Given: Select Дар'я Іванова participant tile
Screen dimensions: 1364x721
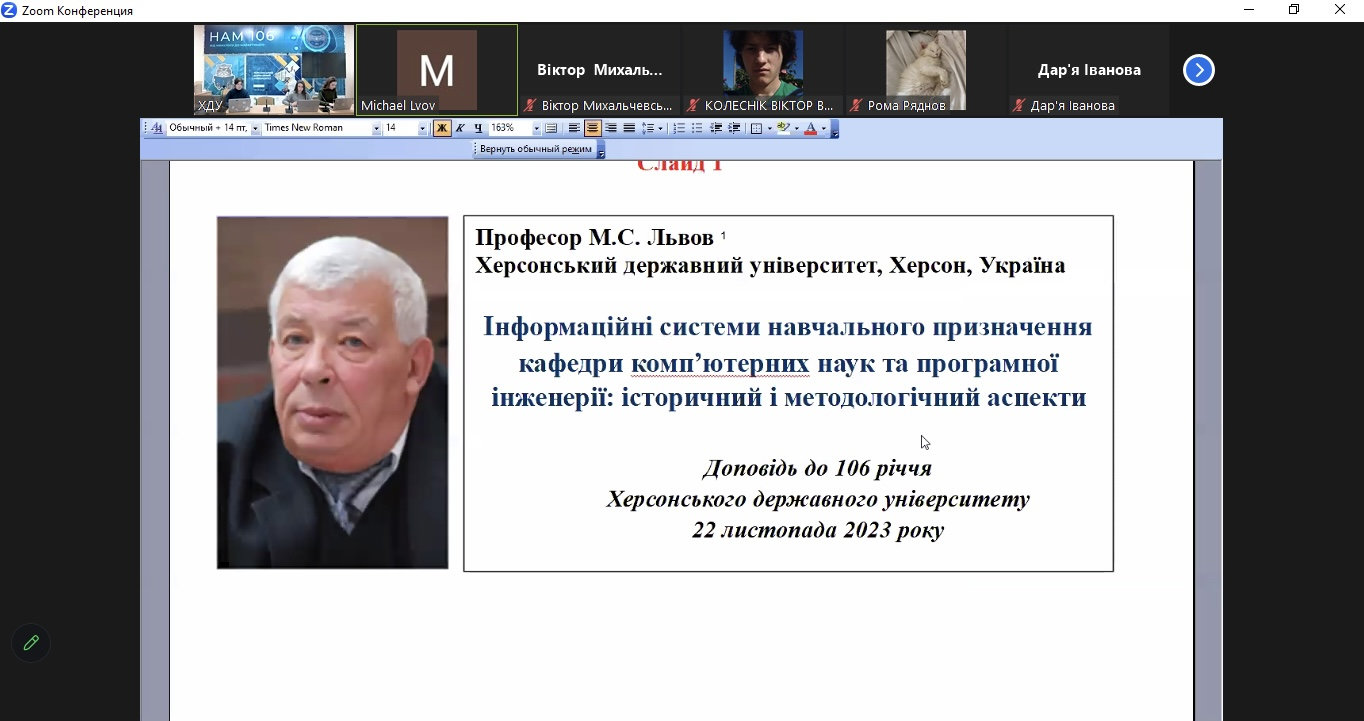Looking at the screenshot, I should 1089,70.
